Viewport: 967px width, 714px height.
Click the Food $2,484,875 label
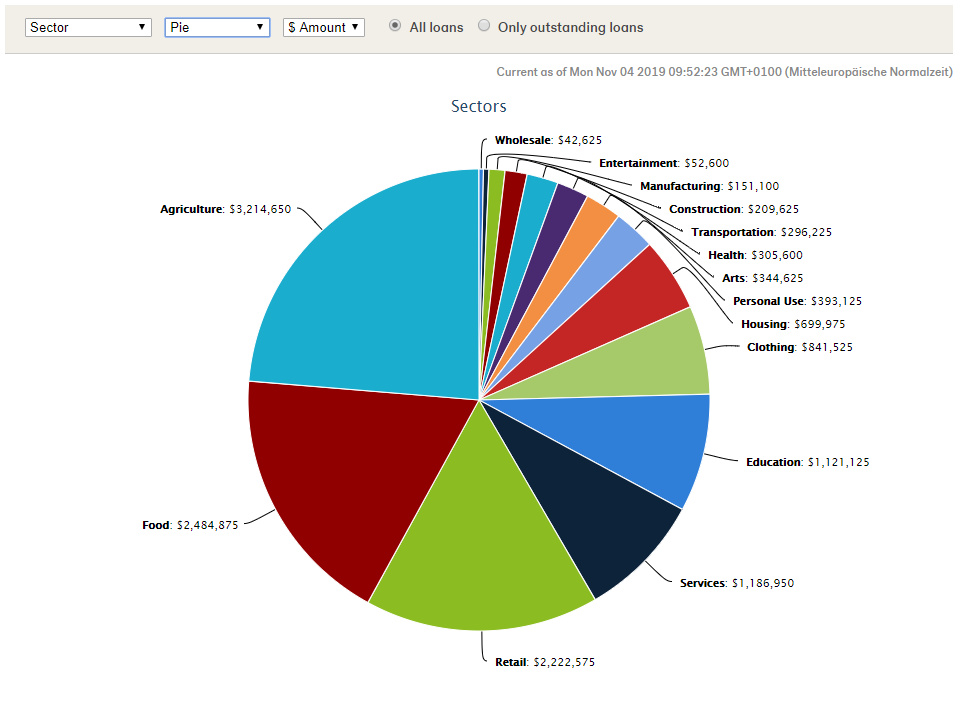(x=190, y=525)
